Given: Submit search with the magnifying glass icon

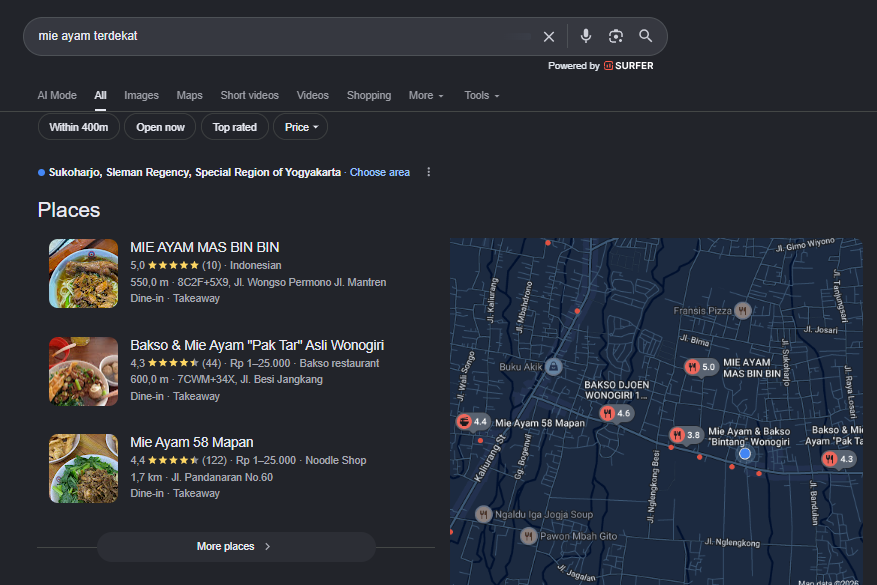Looking at the screenshot, I should tap(645, 36).
